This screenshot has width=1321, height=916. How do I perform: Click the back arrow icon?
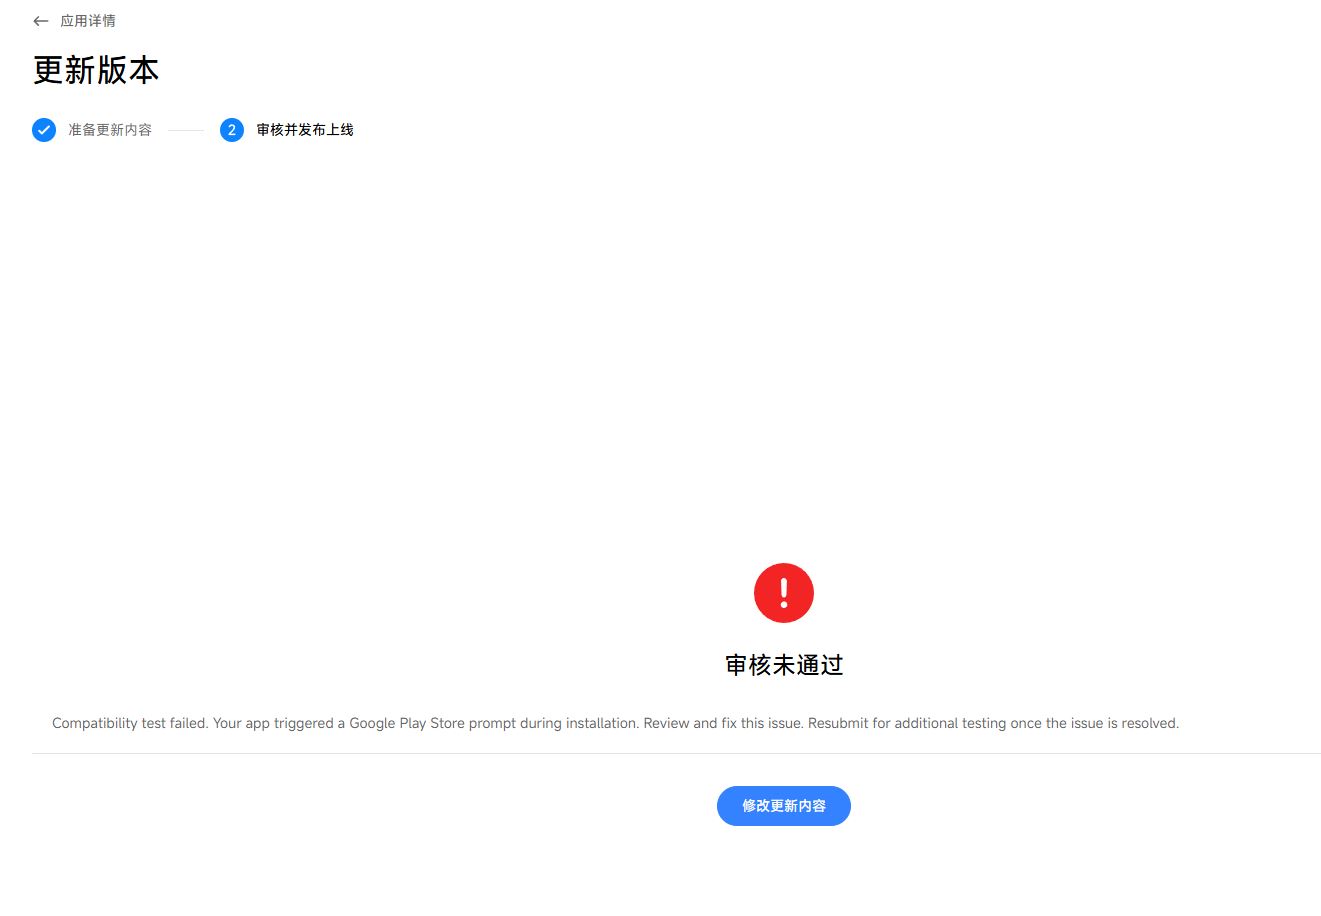pyautogui.click(x=40, y=21)
